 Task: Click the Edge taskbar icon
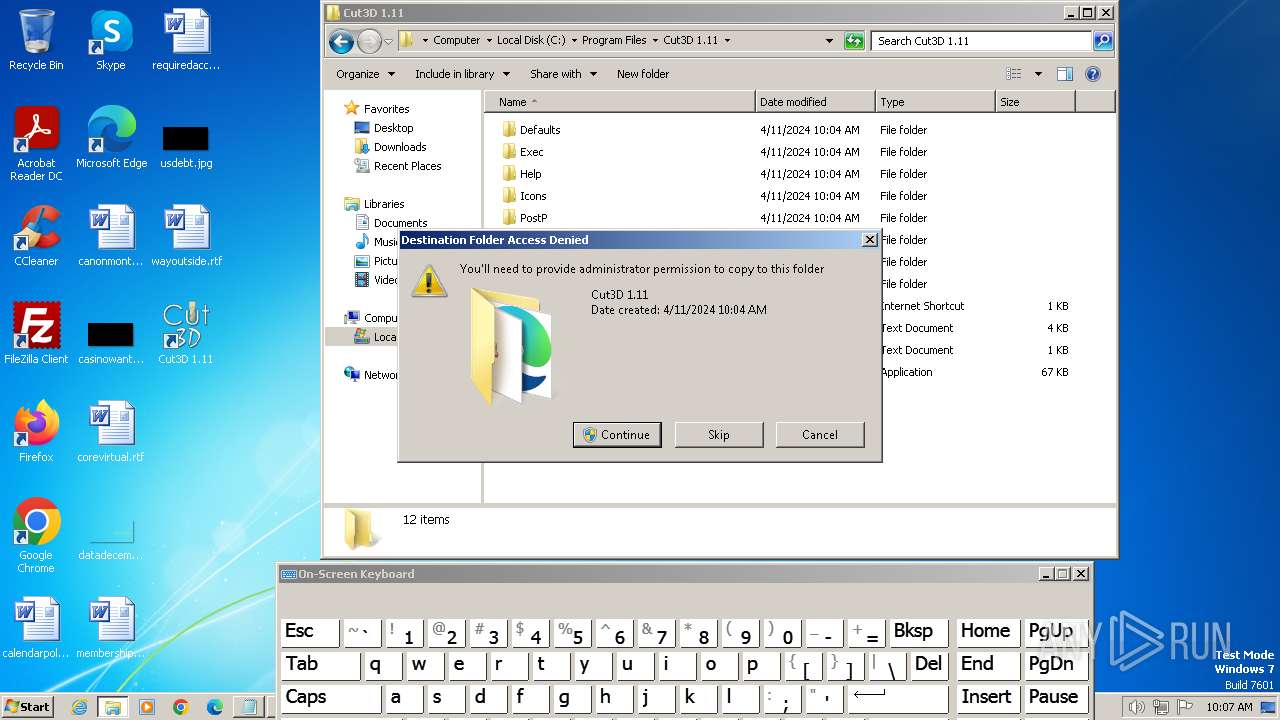[x=214, y=707]
